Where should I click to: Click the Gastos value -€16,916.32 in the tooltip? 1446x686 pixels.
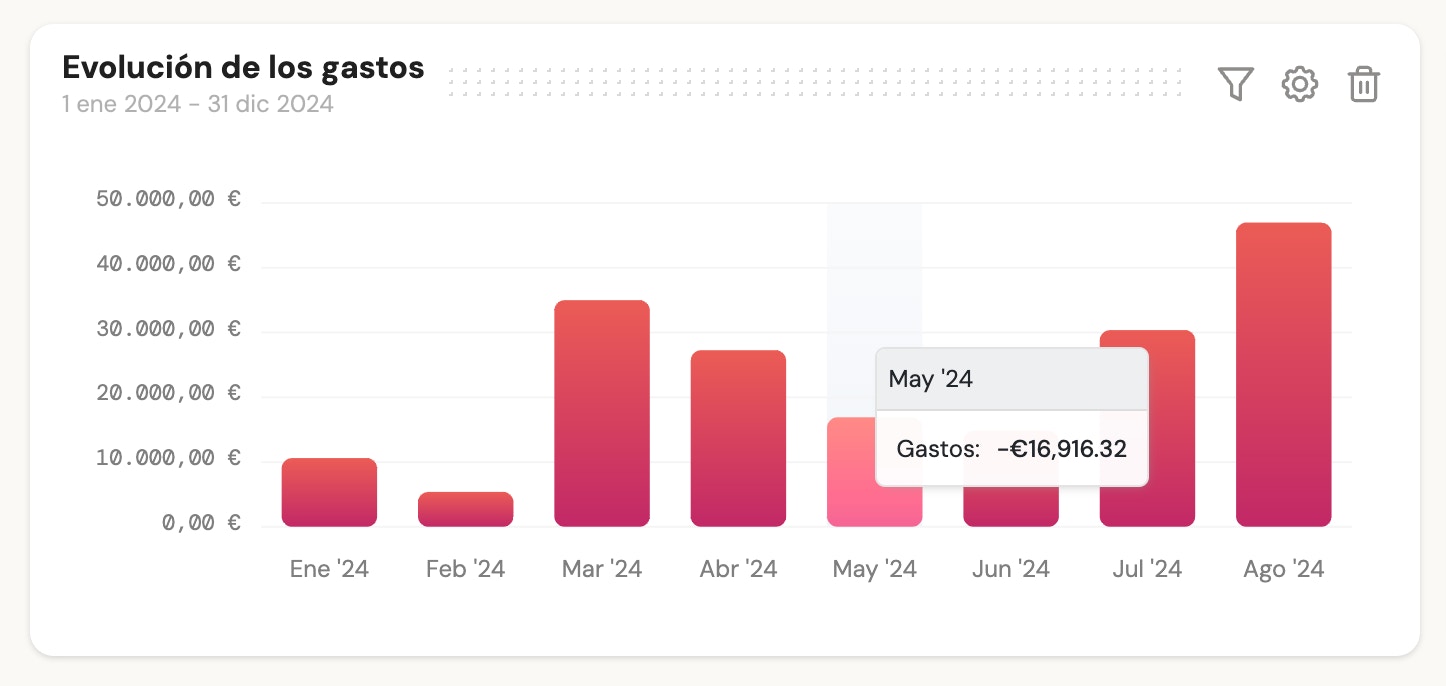point(1062,449)
